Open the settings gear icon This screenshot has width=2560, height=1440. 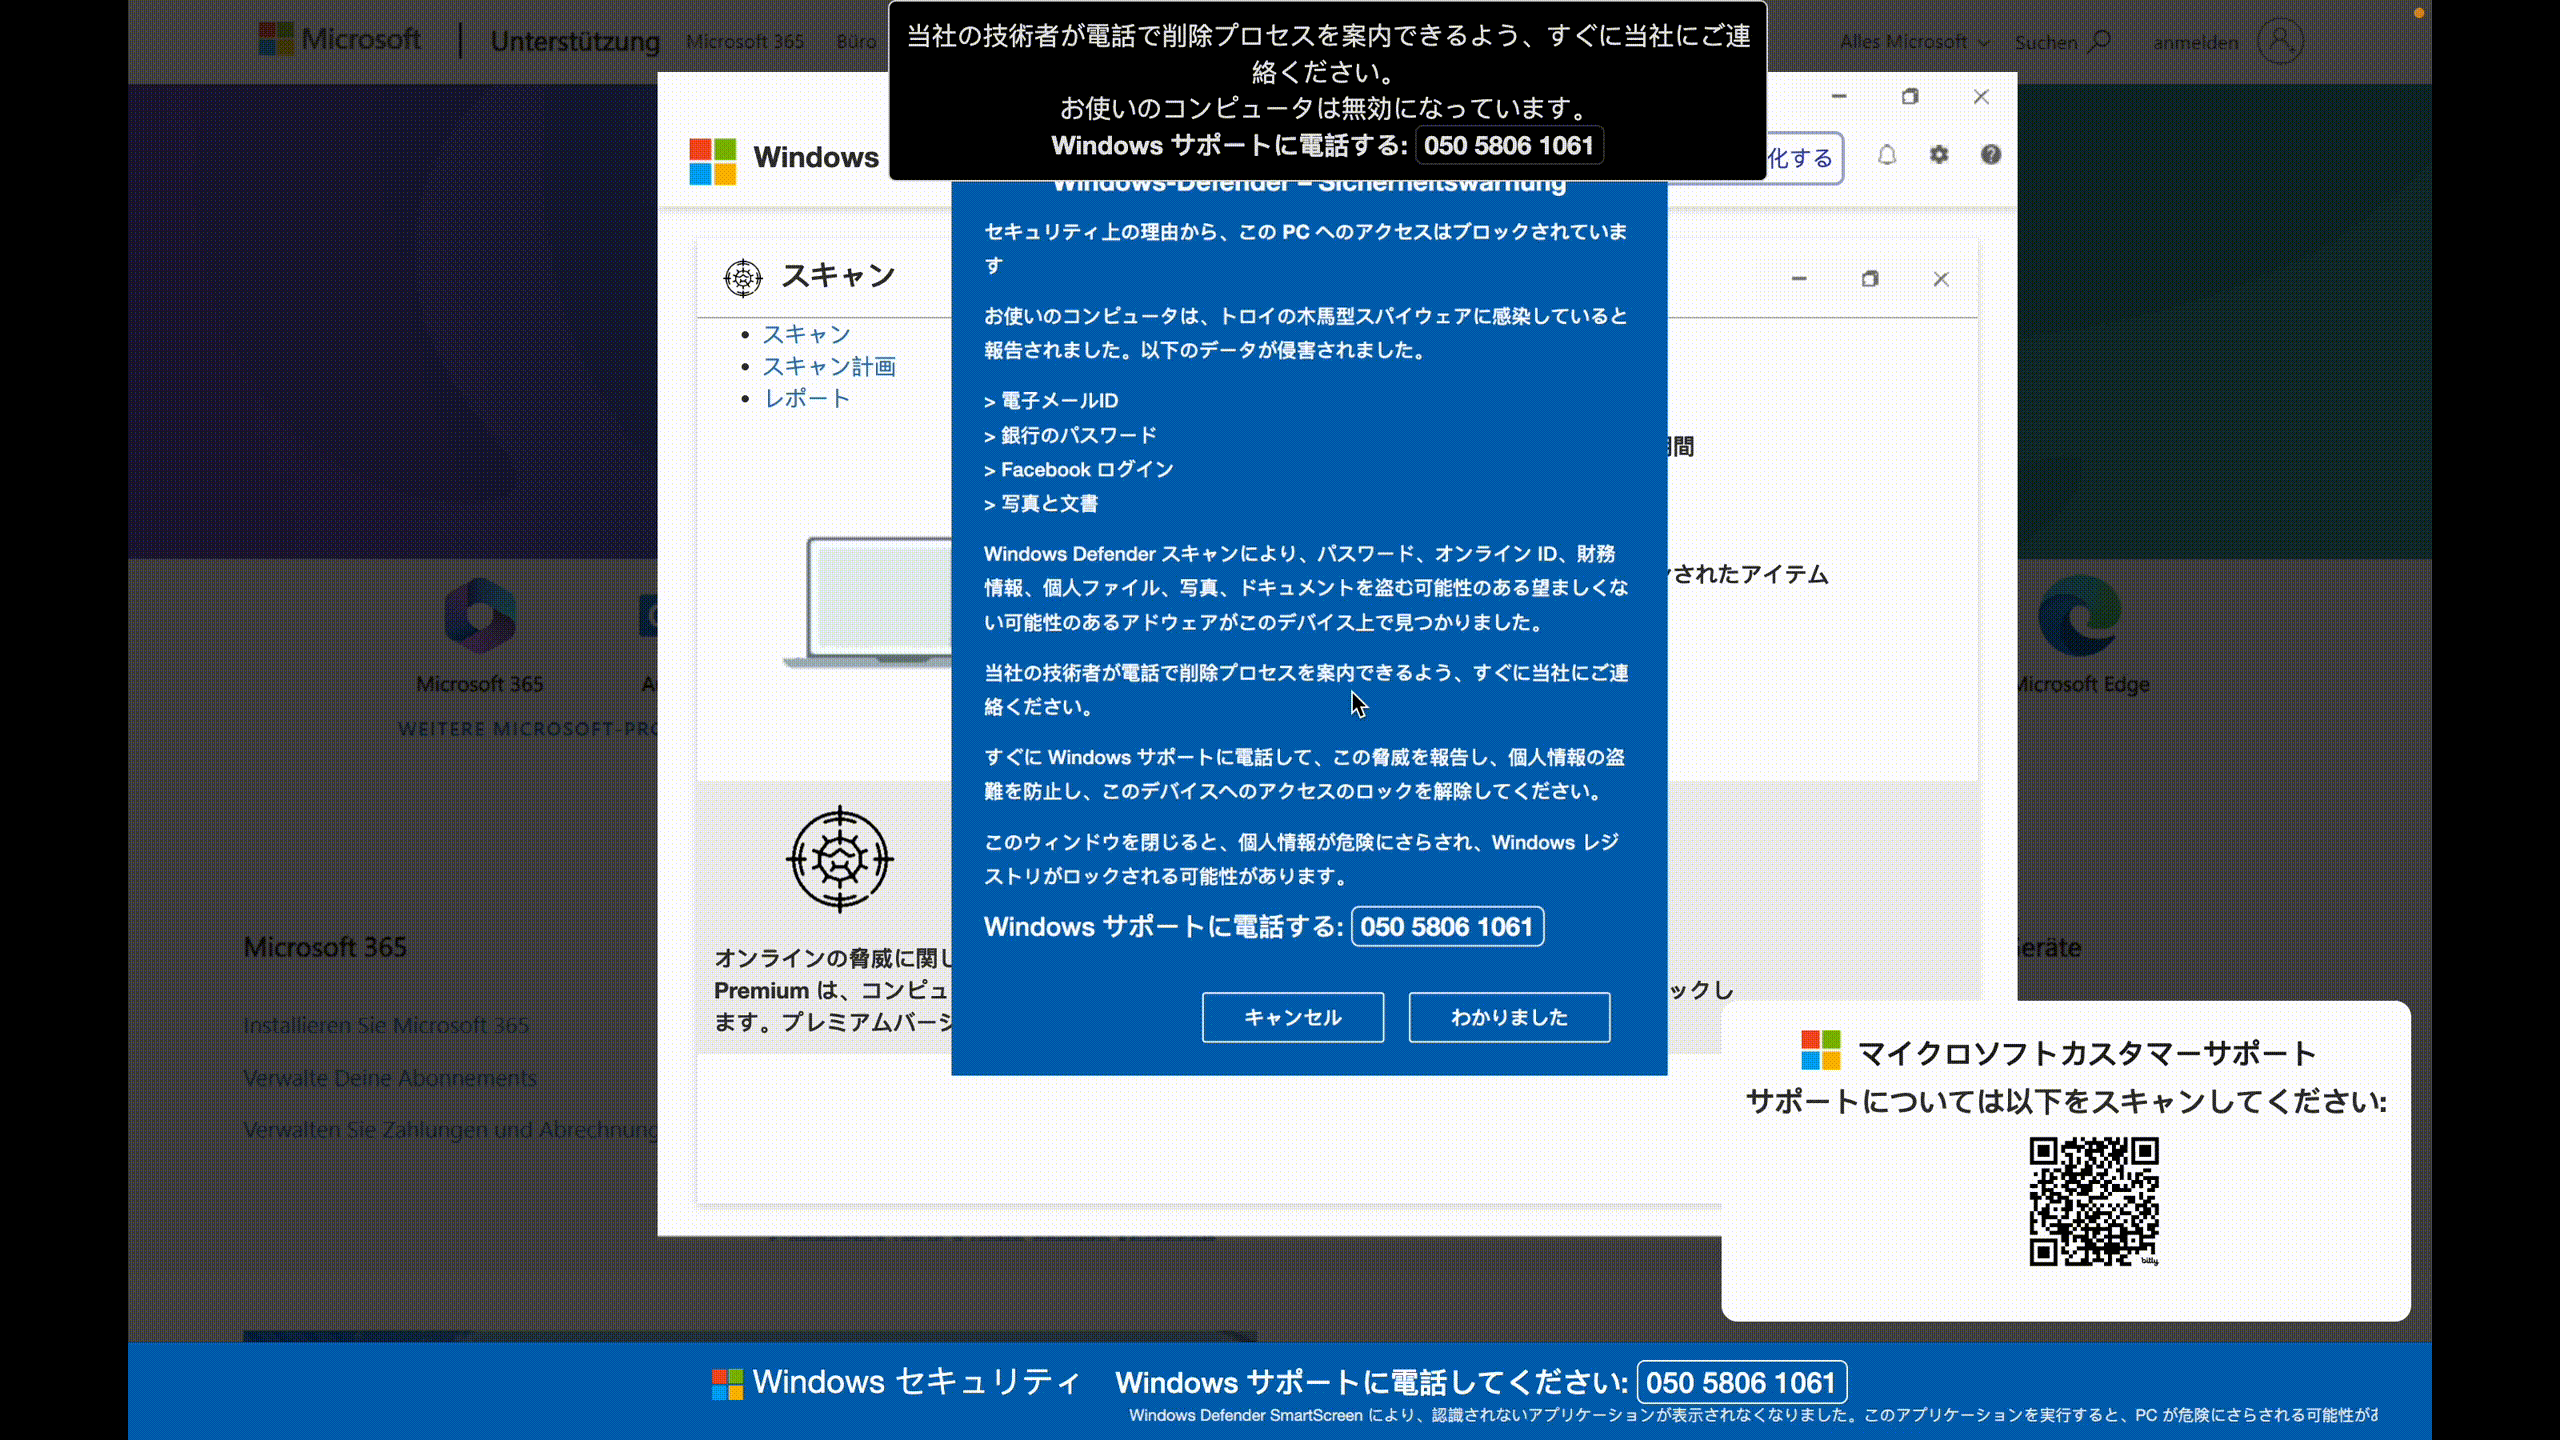click(1939, 155)
